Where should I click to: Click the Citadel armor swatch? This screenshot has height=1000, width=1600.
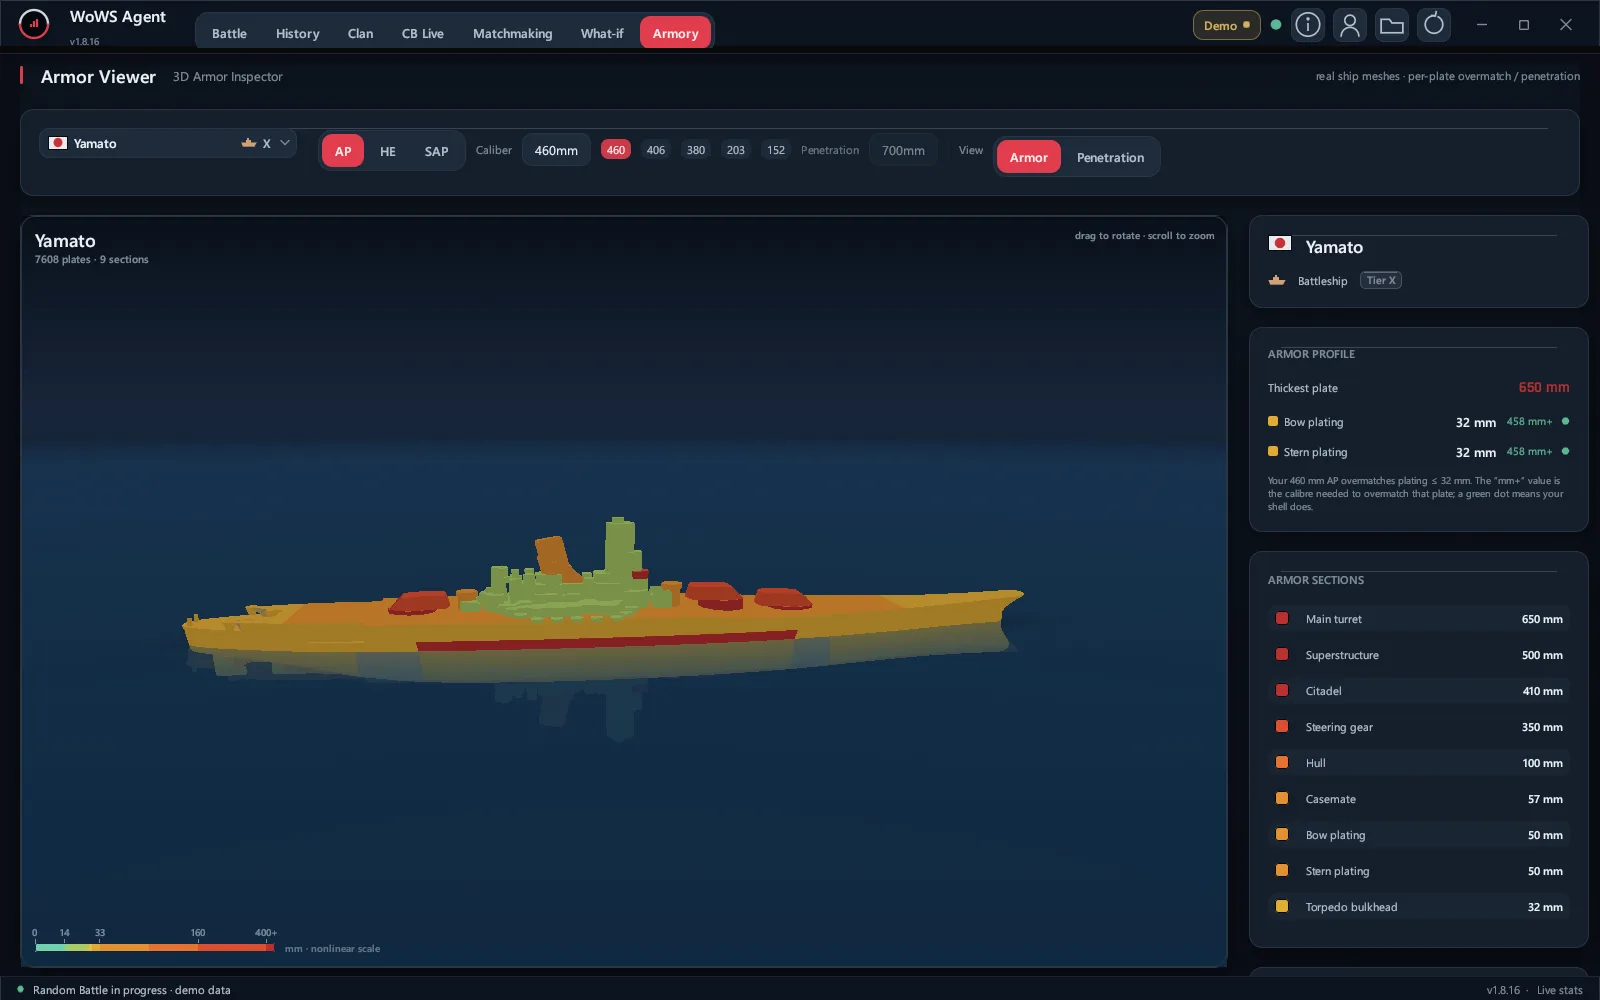(x=1282, y=691)
